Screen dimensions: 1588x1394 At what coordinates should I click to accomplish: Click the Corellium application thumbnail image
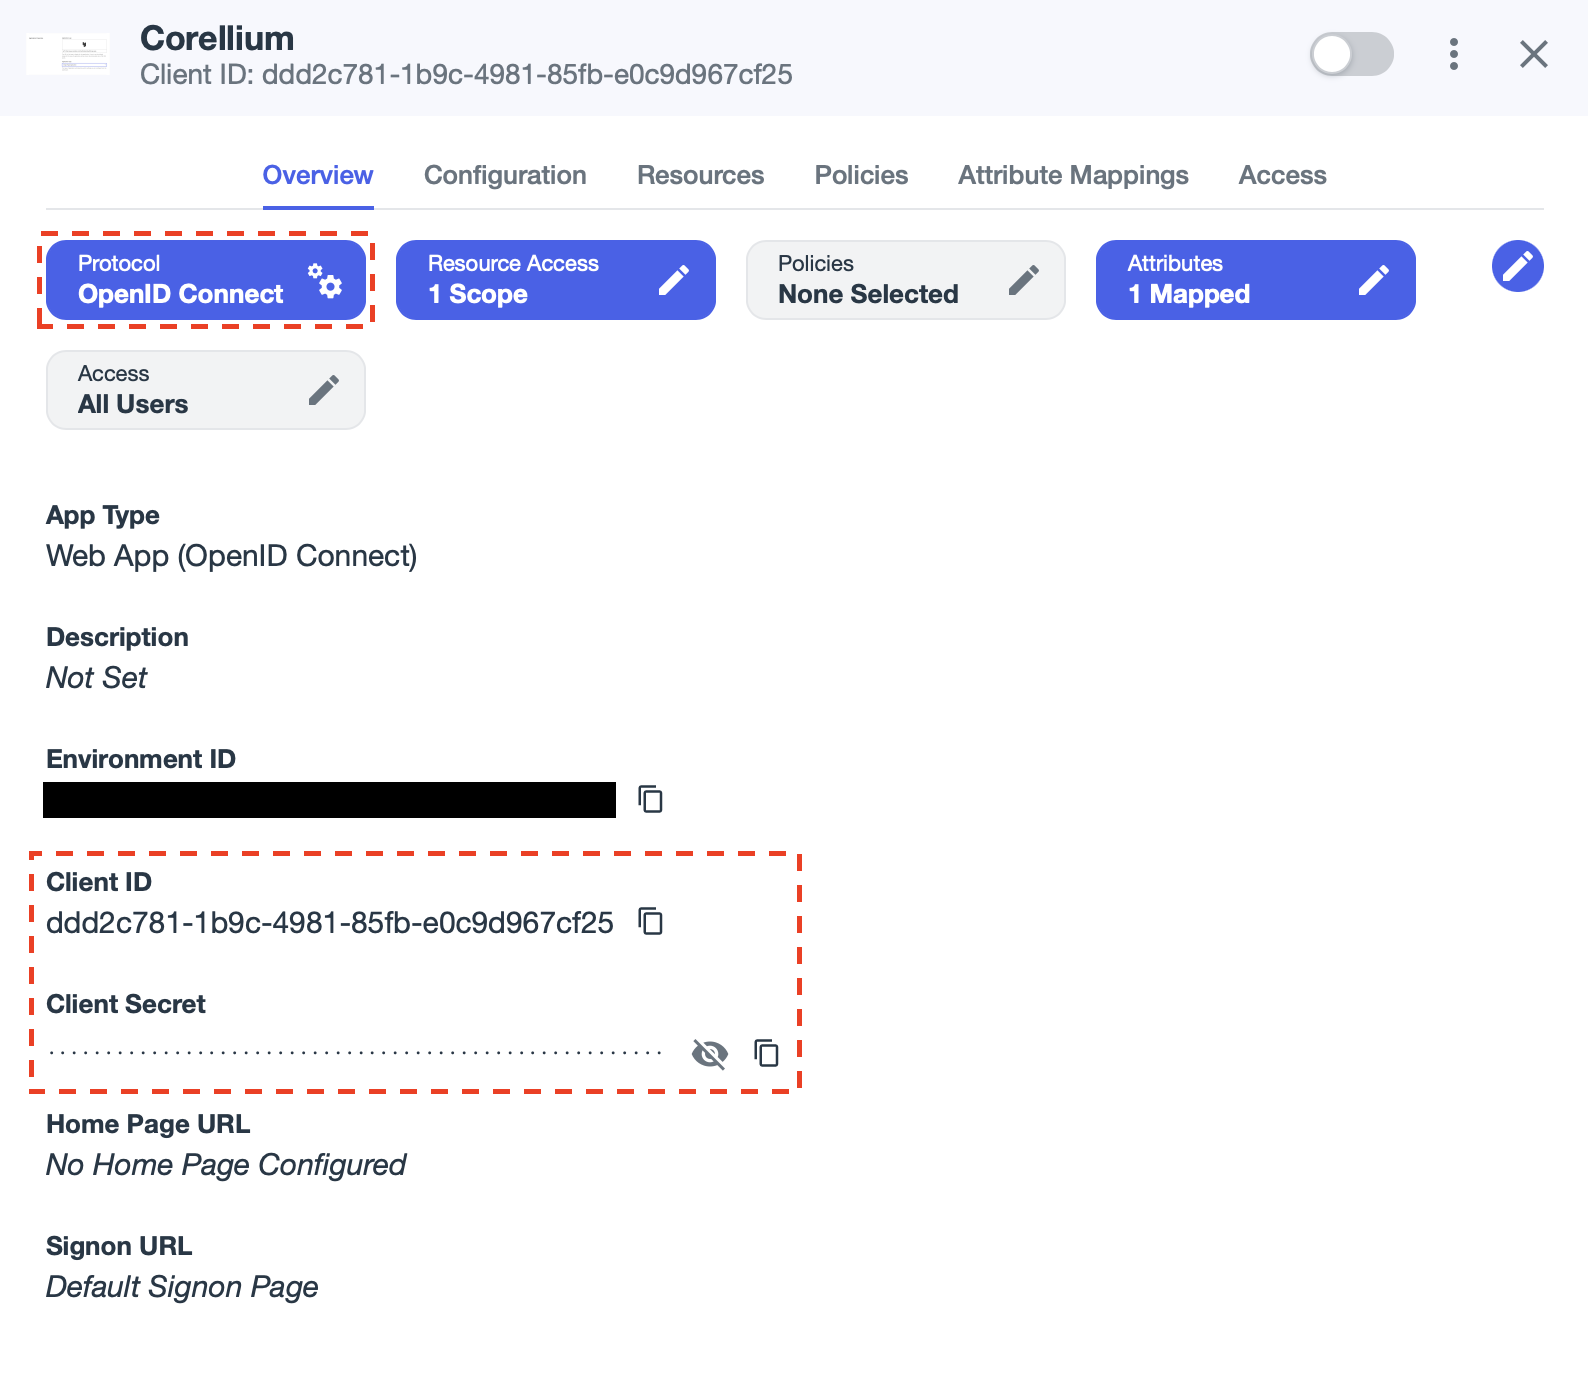point(68,54)
